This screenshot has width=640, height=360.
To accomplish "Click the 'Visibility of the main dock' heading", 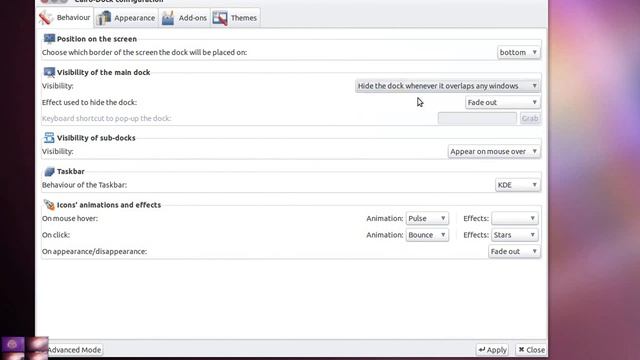I will coord(103,72).
